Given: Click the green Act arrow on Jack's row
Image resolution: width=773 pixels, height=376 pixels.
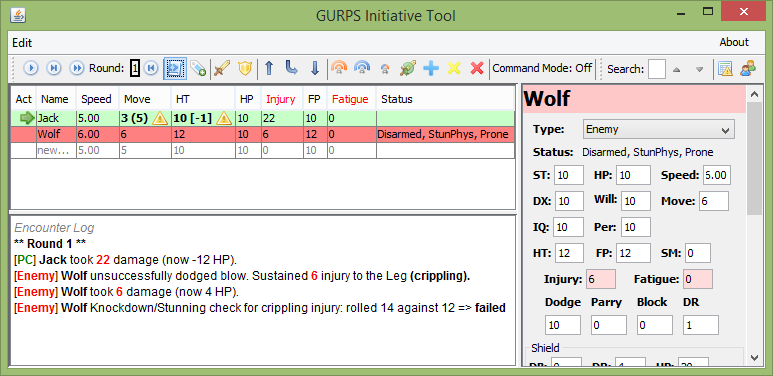Looking at the screenshot, I should tap(27, 118).
